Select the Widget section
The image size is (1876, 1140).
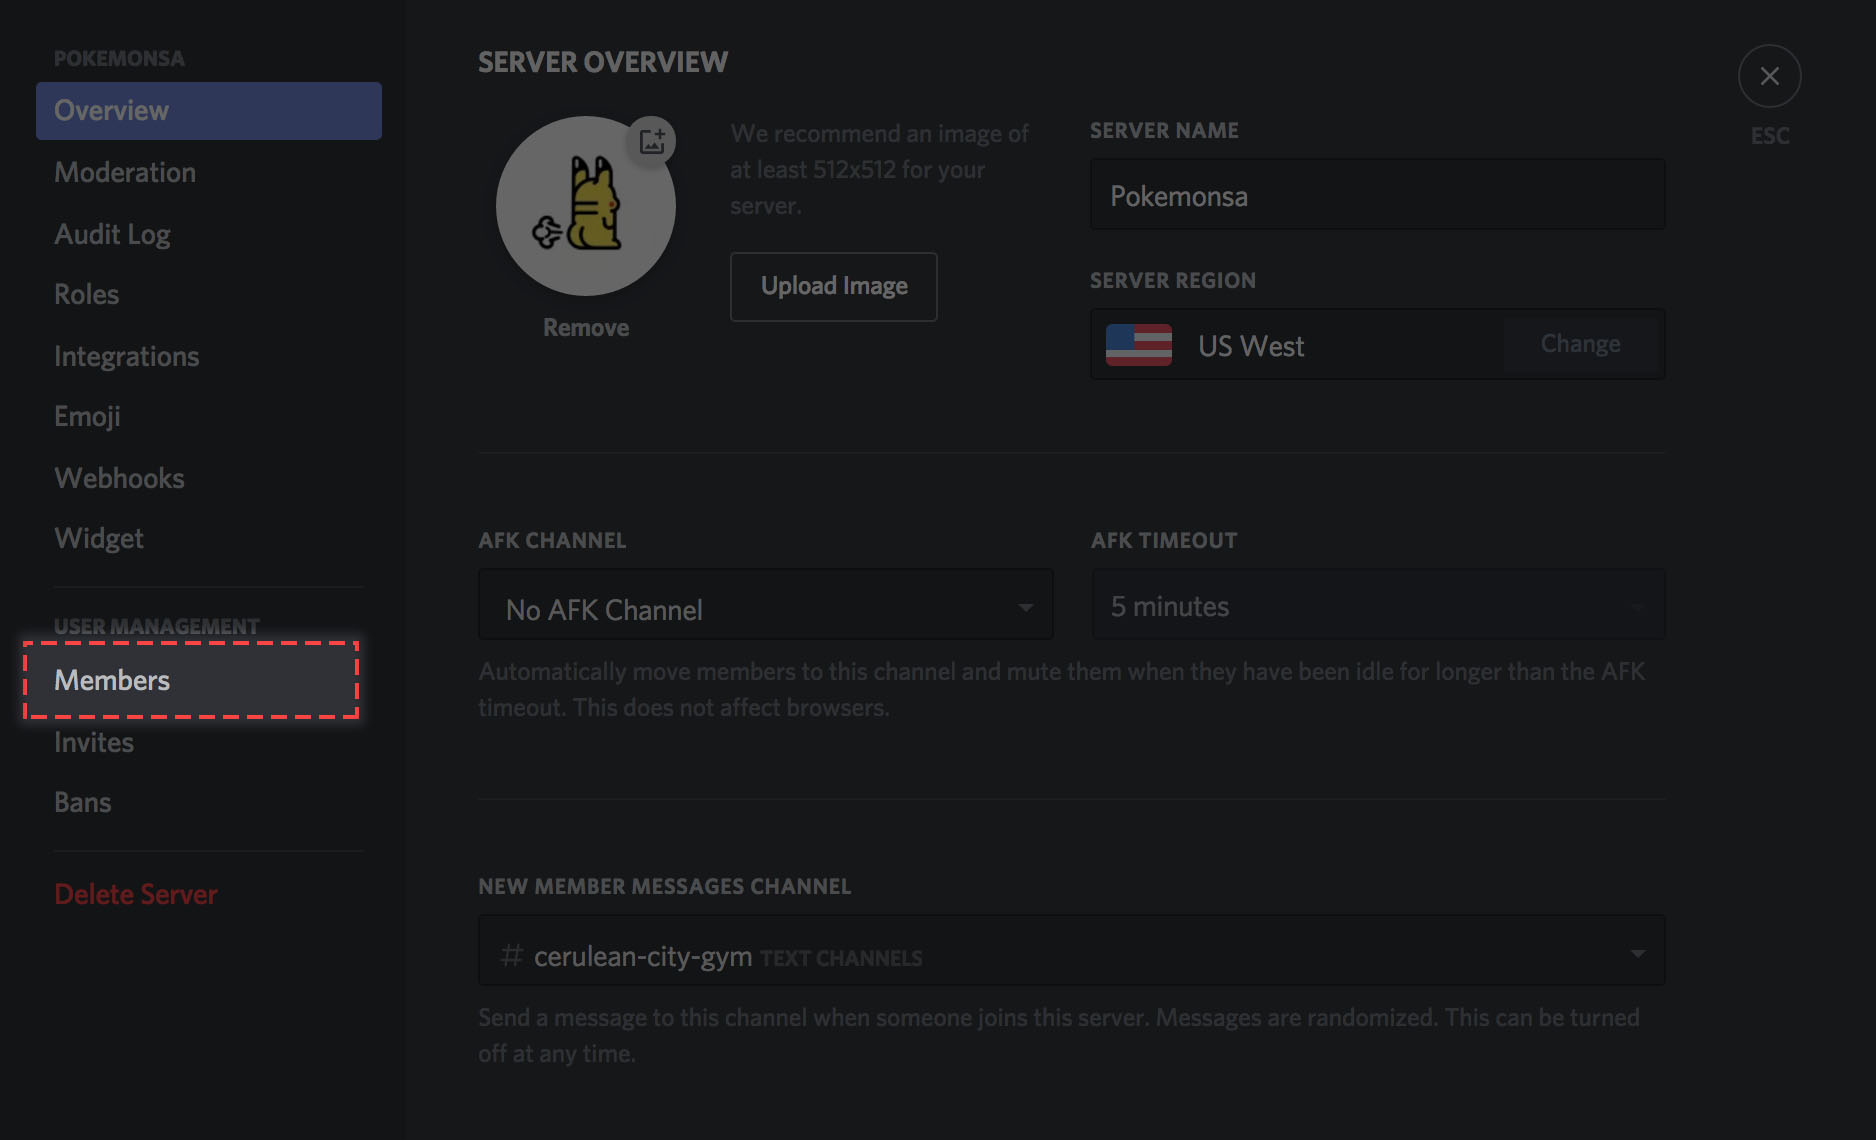tap(98, 538)
